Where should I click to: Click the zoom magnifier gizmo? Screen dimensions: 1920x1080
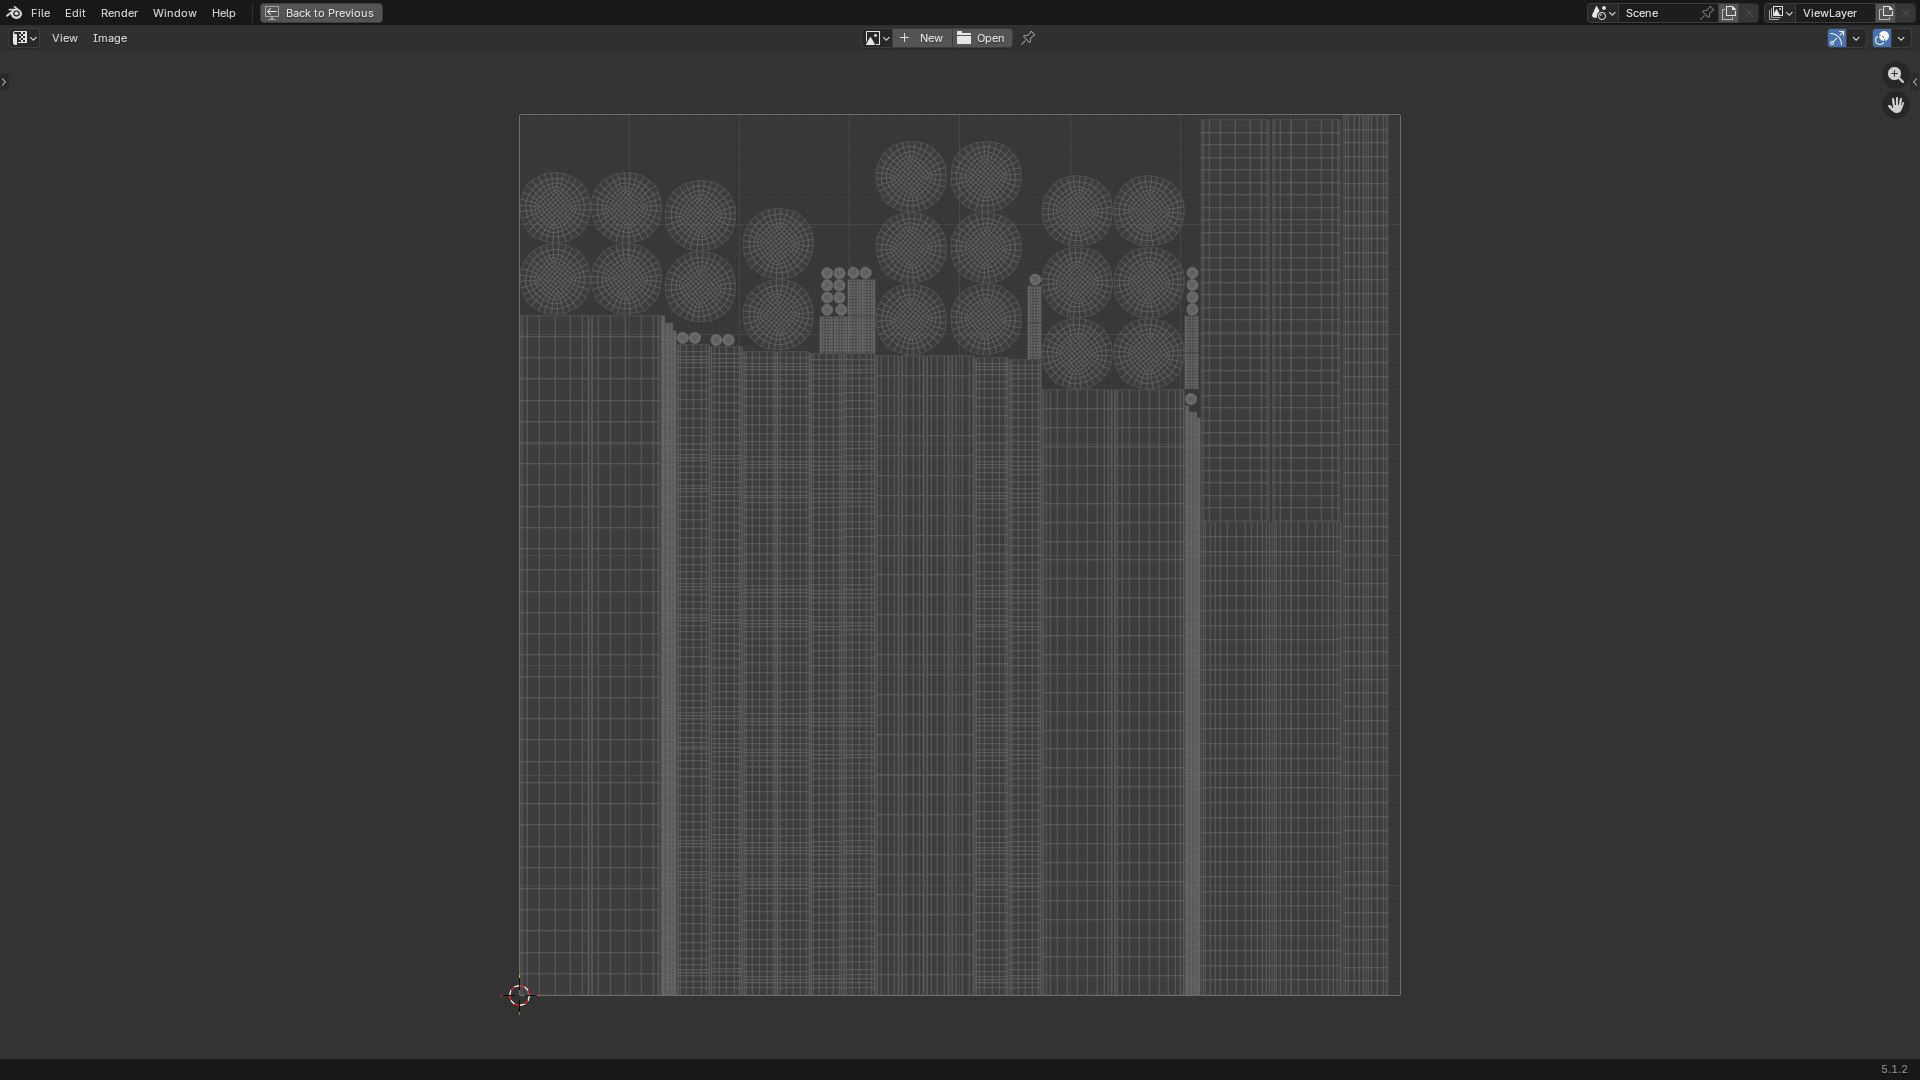point(1896,75)
